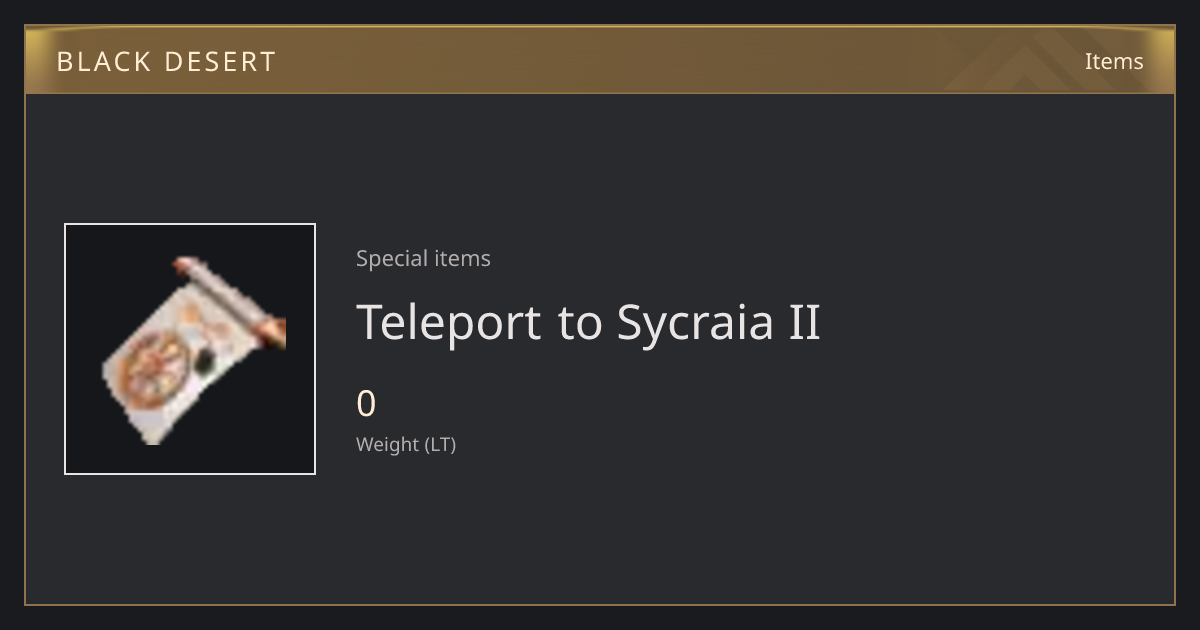Open the Items section label
This screenshot has height=630, width=1200.
(1114, 61)
